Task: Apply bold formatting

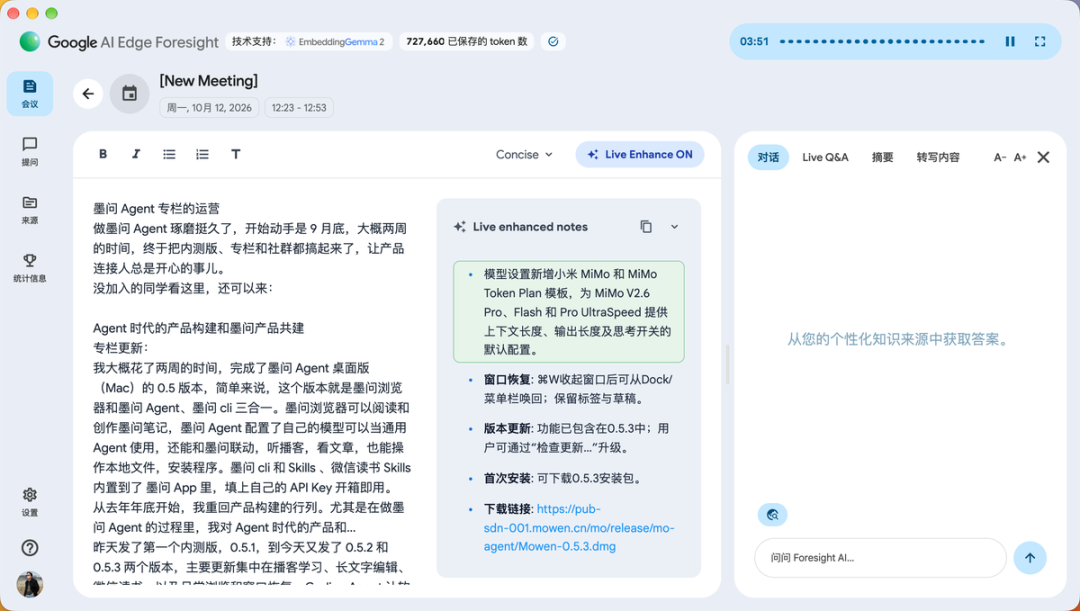Action: 103,154
